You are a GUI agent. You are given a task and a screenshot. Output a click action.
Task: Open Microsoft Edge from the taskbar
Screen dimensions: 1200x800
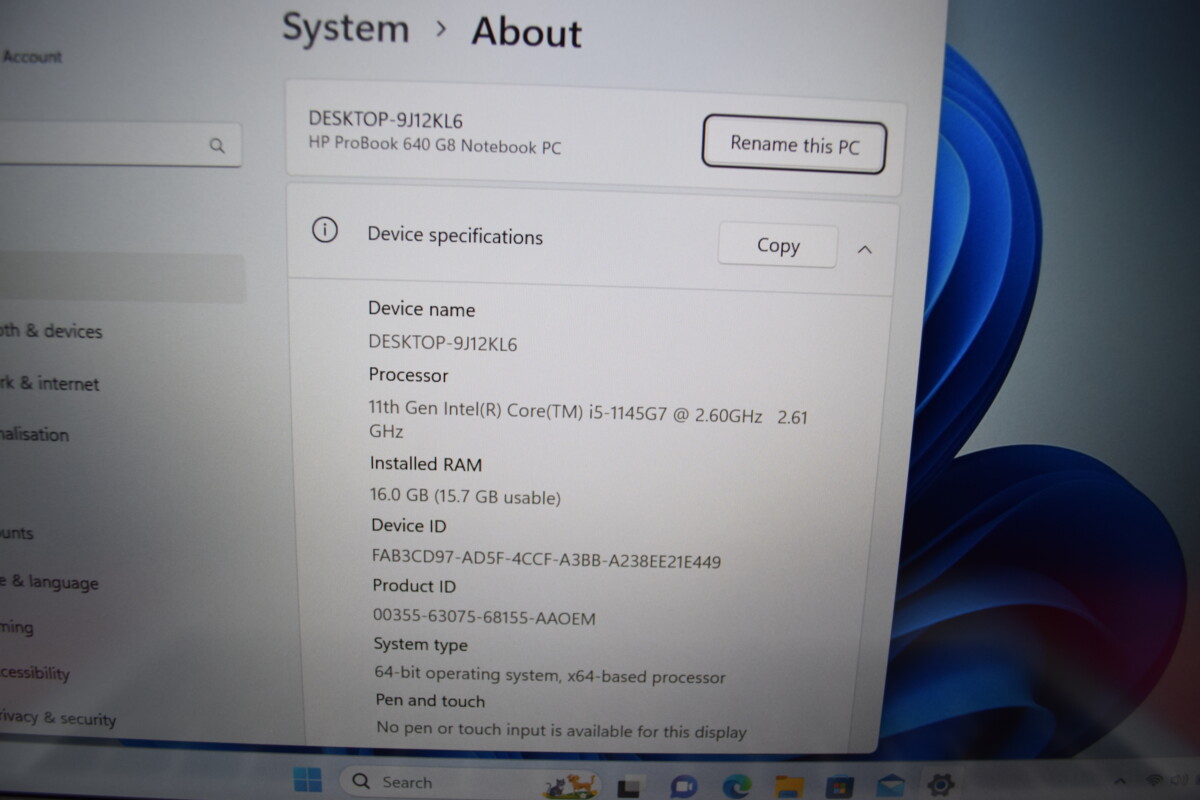click(737, 786)
